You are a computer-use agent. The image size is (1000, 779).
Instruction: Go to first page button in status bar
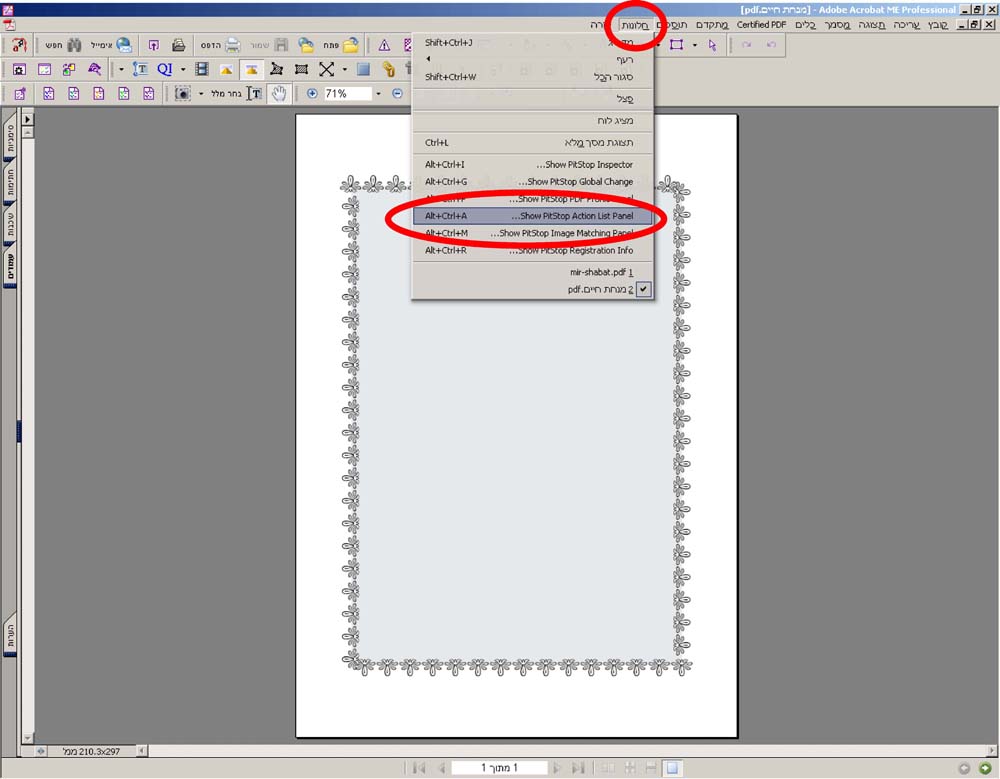pos(419,768)
